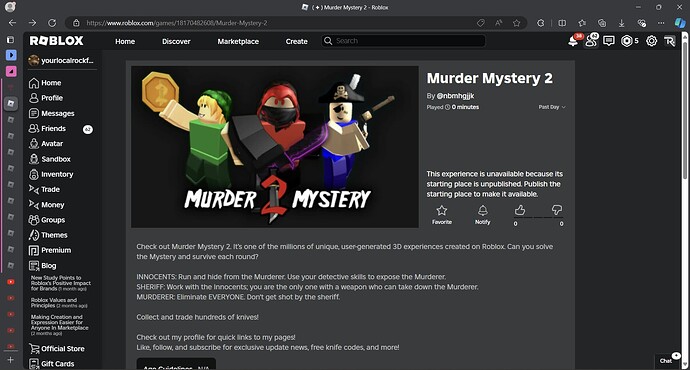Open browser Downloads icon
This screenshot has height=370, width=690.
tap(621, 23)
